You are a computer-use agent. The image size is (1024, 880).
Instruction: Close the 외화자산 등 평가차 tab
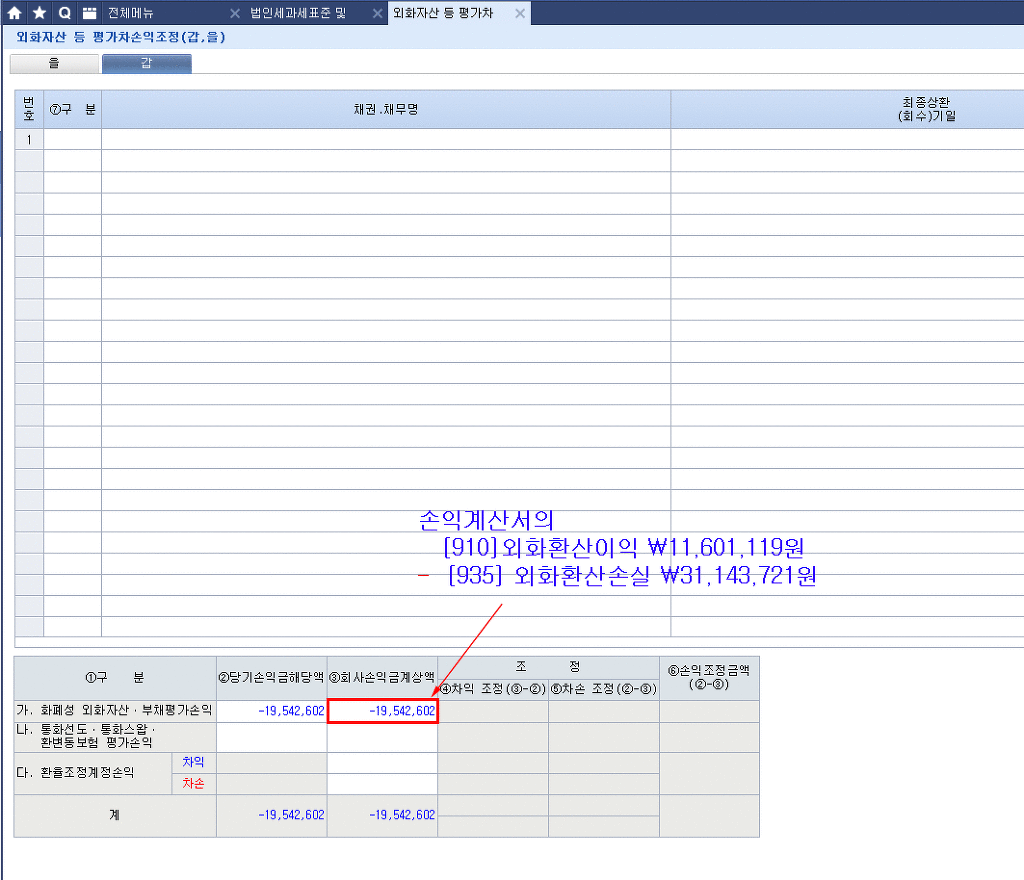520,13
